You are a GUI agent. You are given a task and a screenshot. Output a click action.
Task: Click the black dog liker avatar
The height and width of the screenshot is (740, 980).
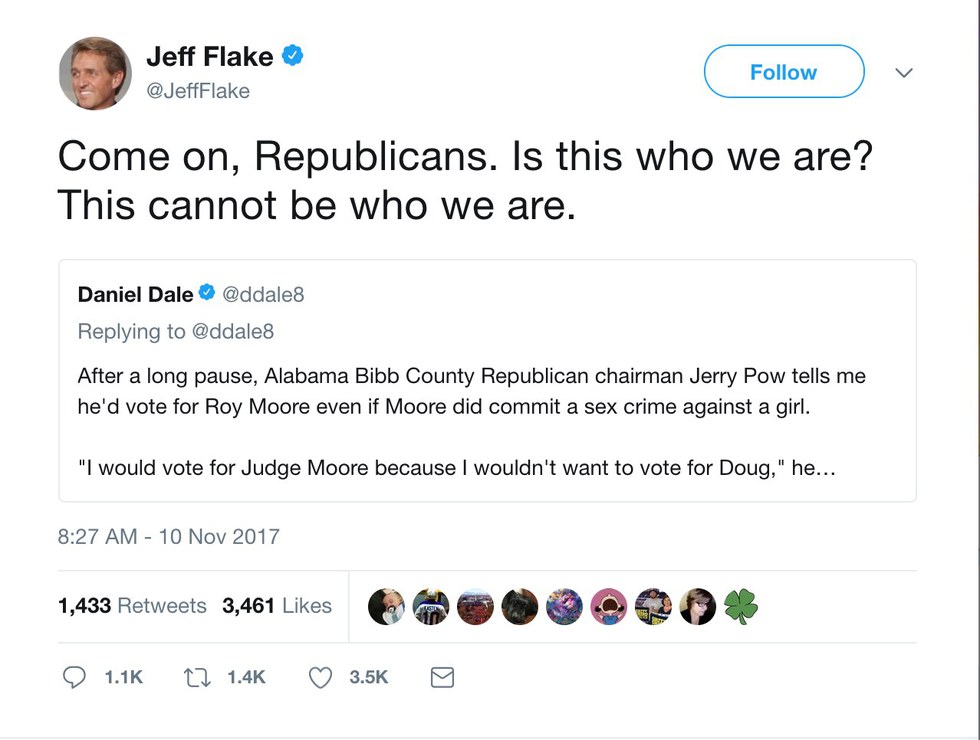(x=520, y=606)
